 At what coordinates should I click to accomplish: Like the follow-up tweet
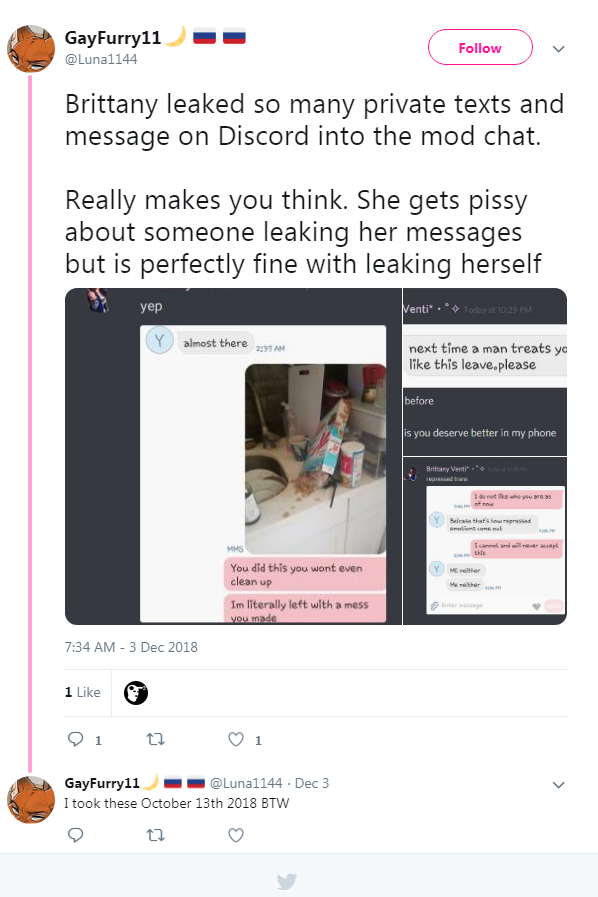[x=236, y=835]
